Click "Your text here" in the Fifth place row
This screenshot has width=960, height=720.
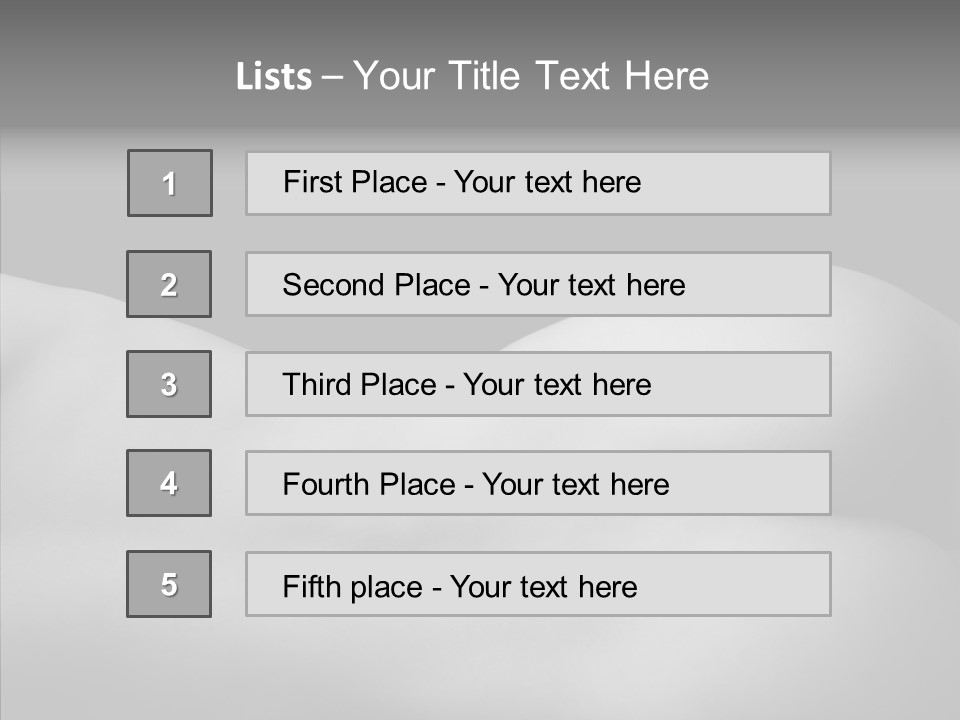pyautogui.click(x=543, y=586)
